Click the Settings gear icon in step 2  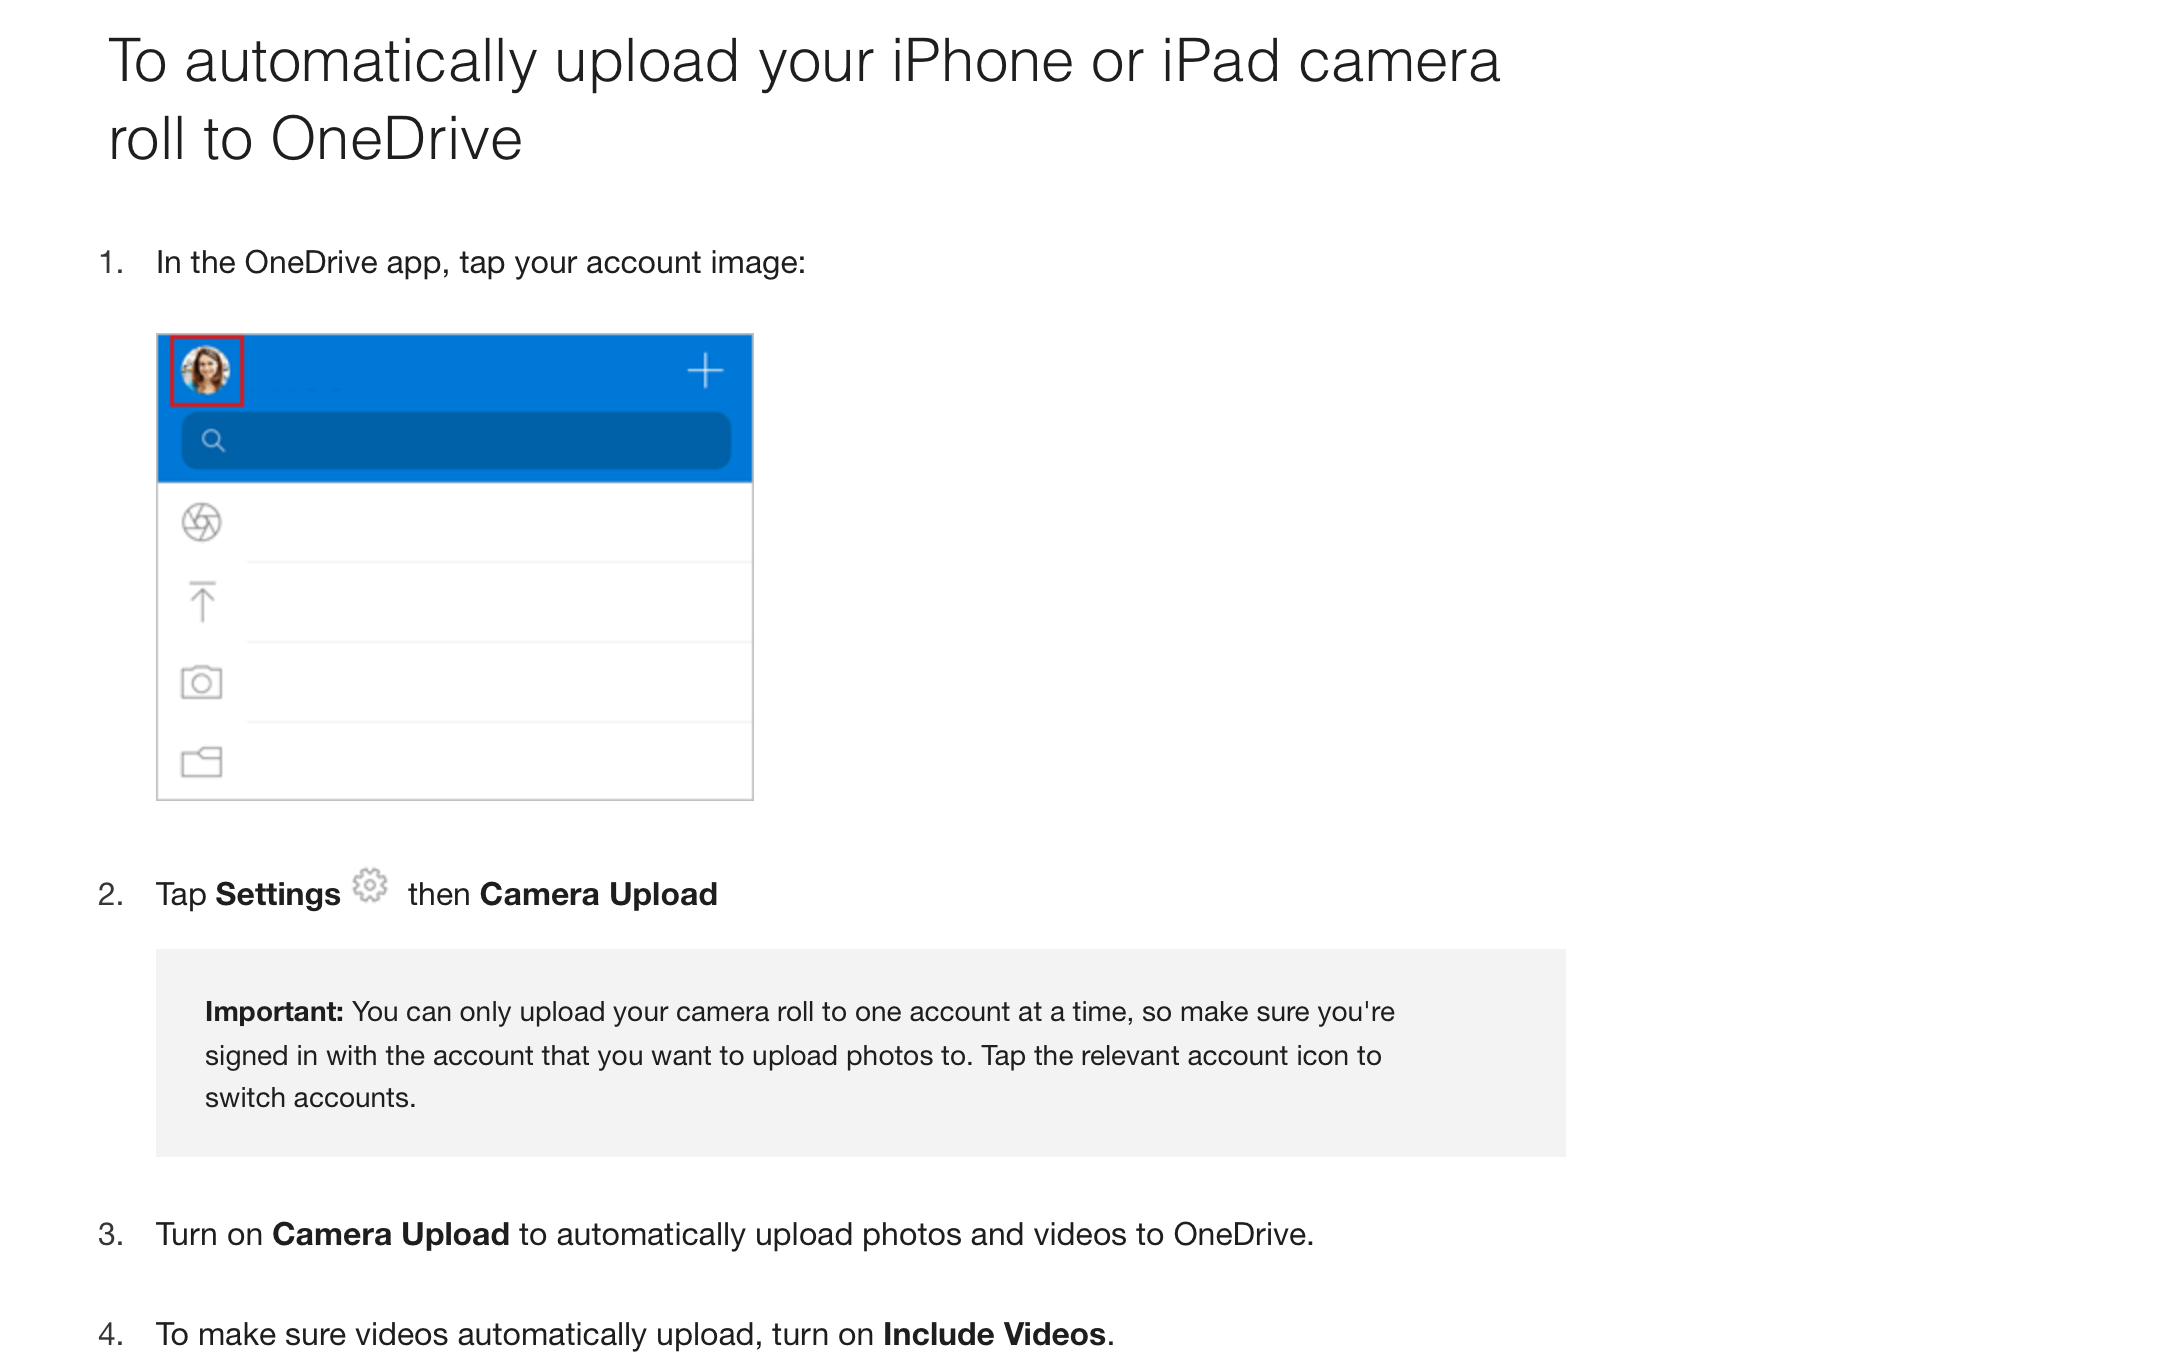click(x=370, y=885)
